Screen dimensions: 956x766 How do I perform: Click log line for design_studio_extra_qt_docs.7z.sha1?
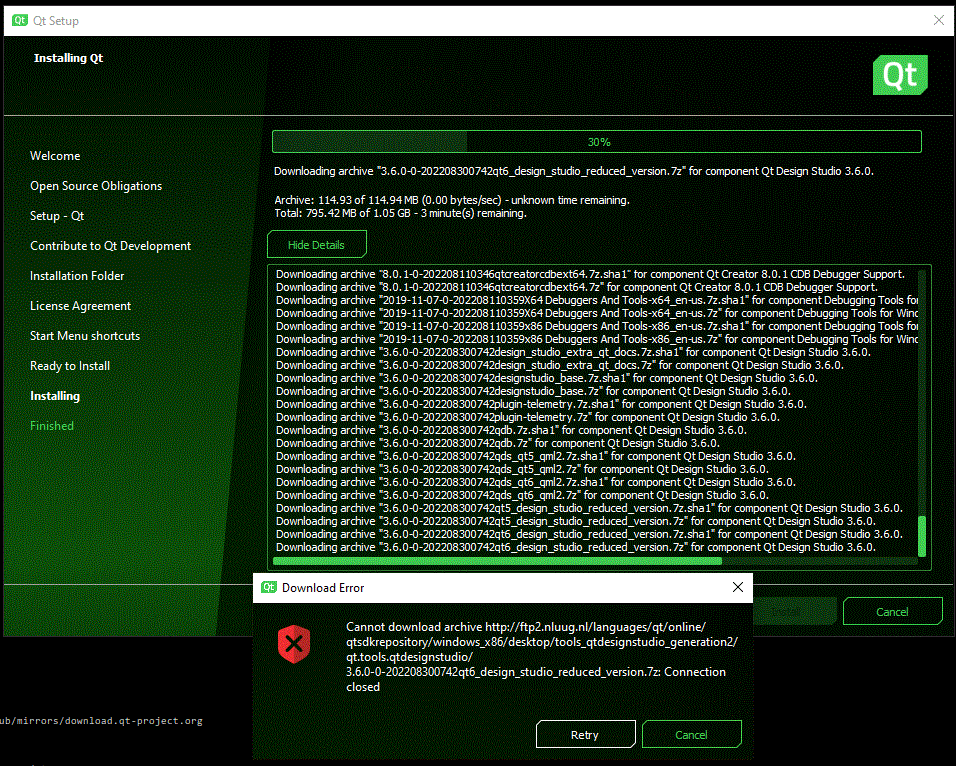pos(573,352)
